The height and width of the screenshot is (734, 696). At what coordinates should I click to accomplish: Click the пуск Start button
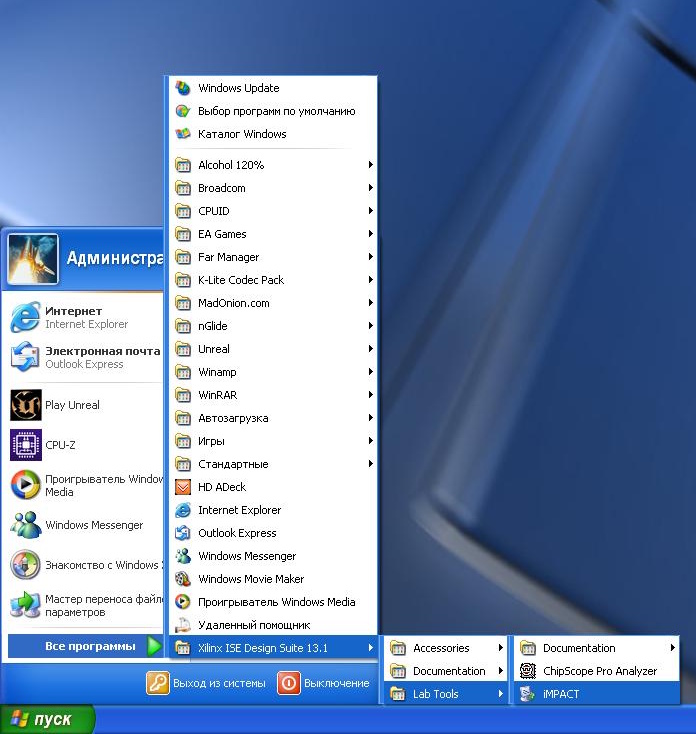click(47, 720)
